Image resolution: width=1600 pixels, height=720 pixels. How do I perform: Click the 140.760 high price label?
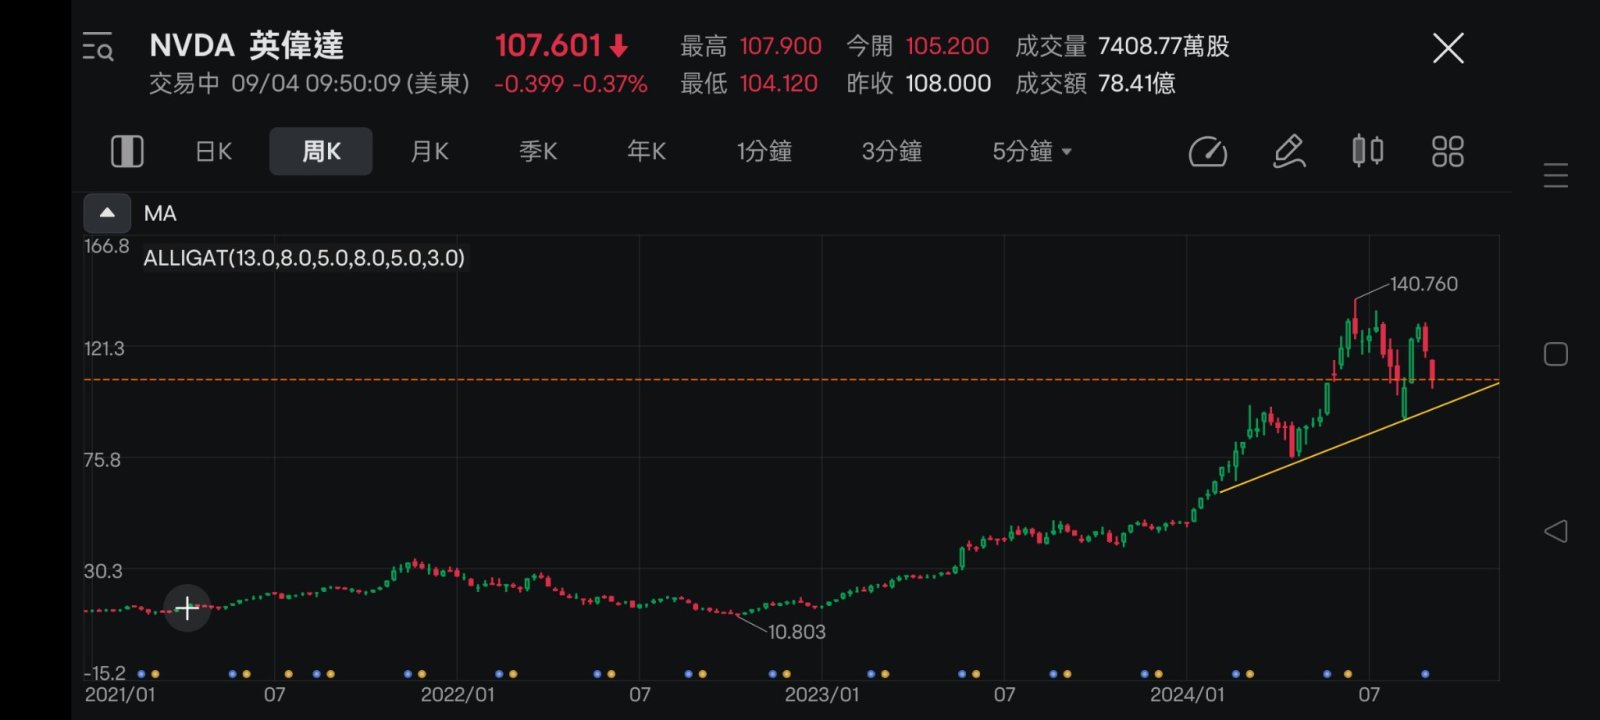tap(1424, 284)
